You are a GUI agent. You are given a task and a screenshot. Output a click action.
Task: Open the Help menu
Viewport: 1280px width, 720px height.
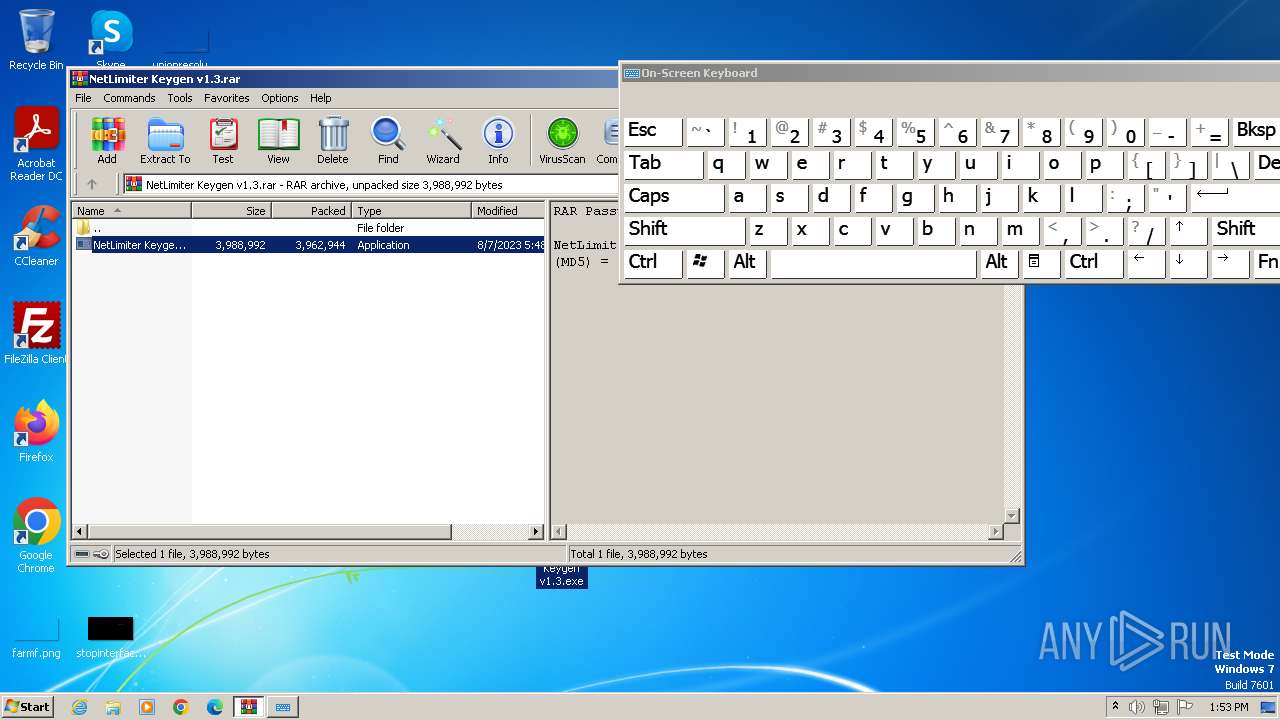[320, 98]
